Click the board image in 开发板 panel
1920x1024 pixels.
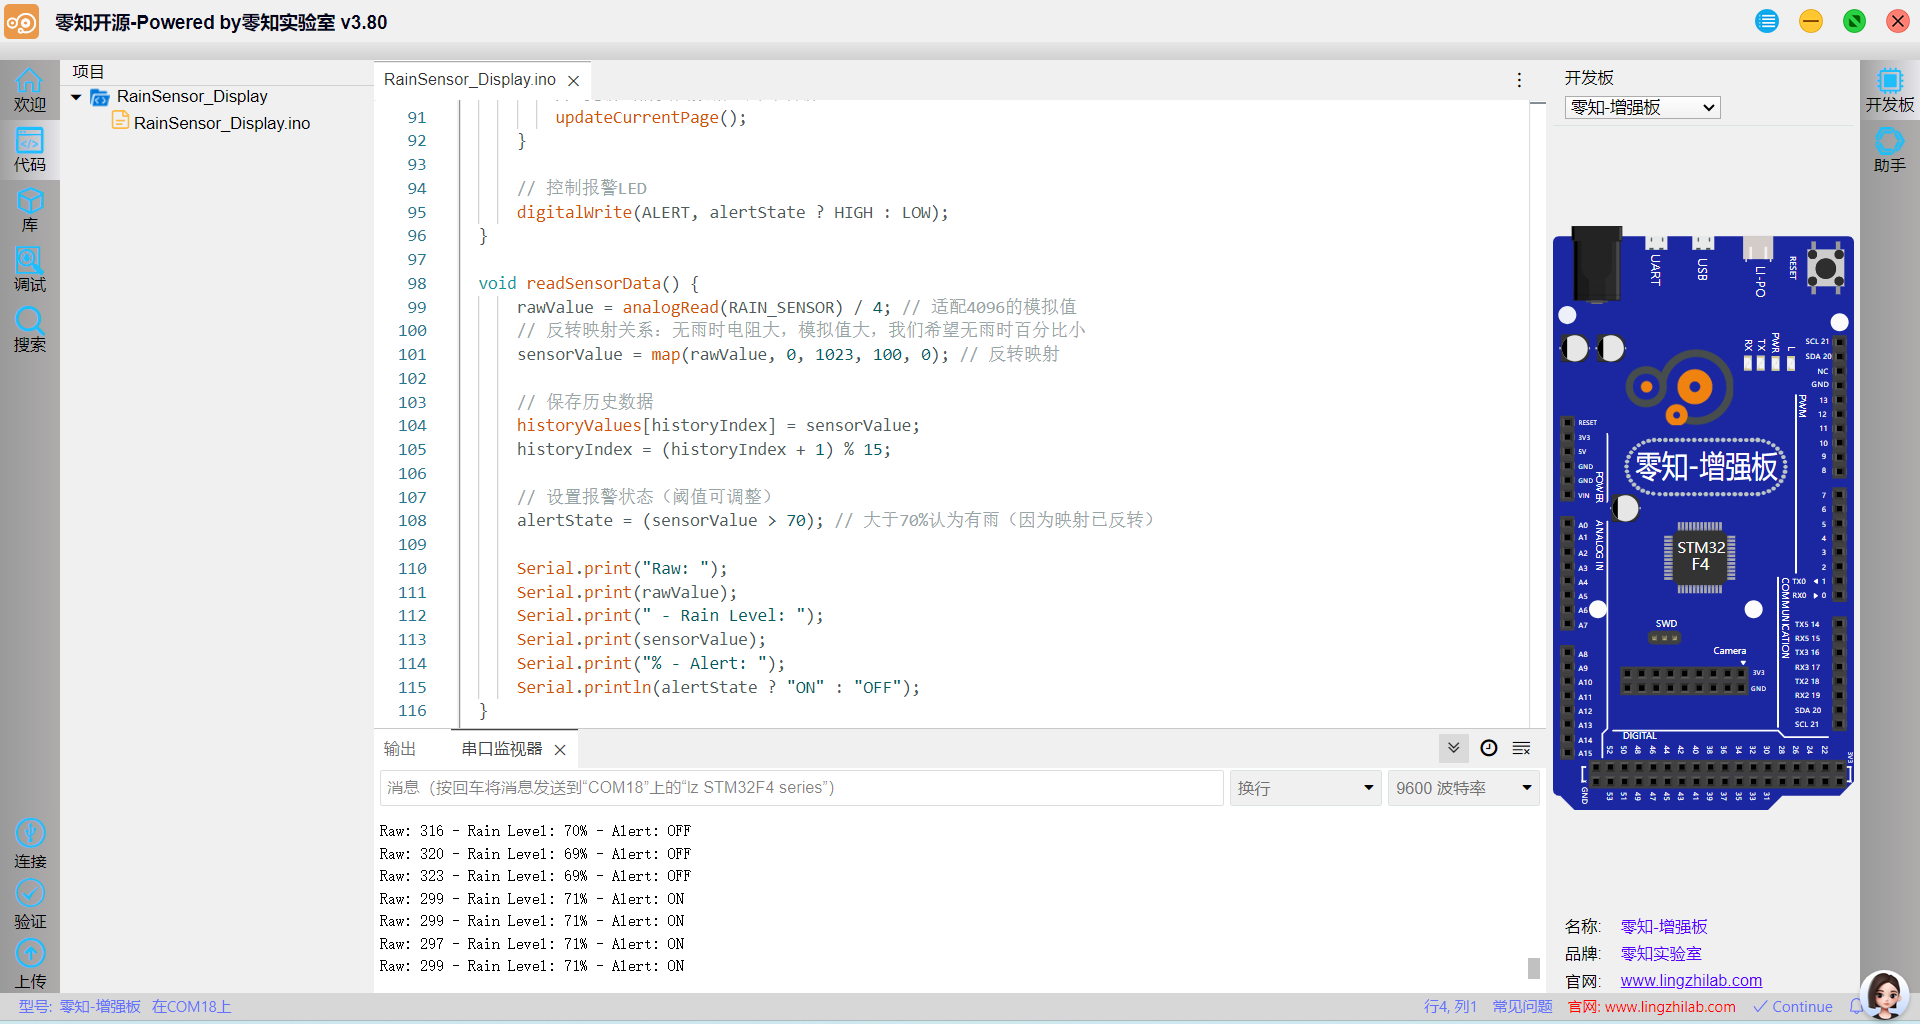point(1703,516)
